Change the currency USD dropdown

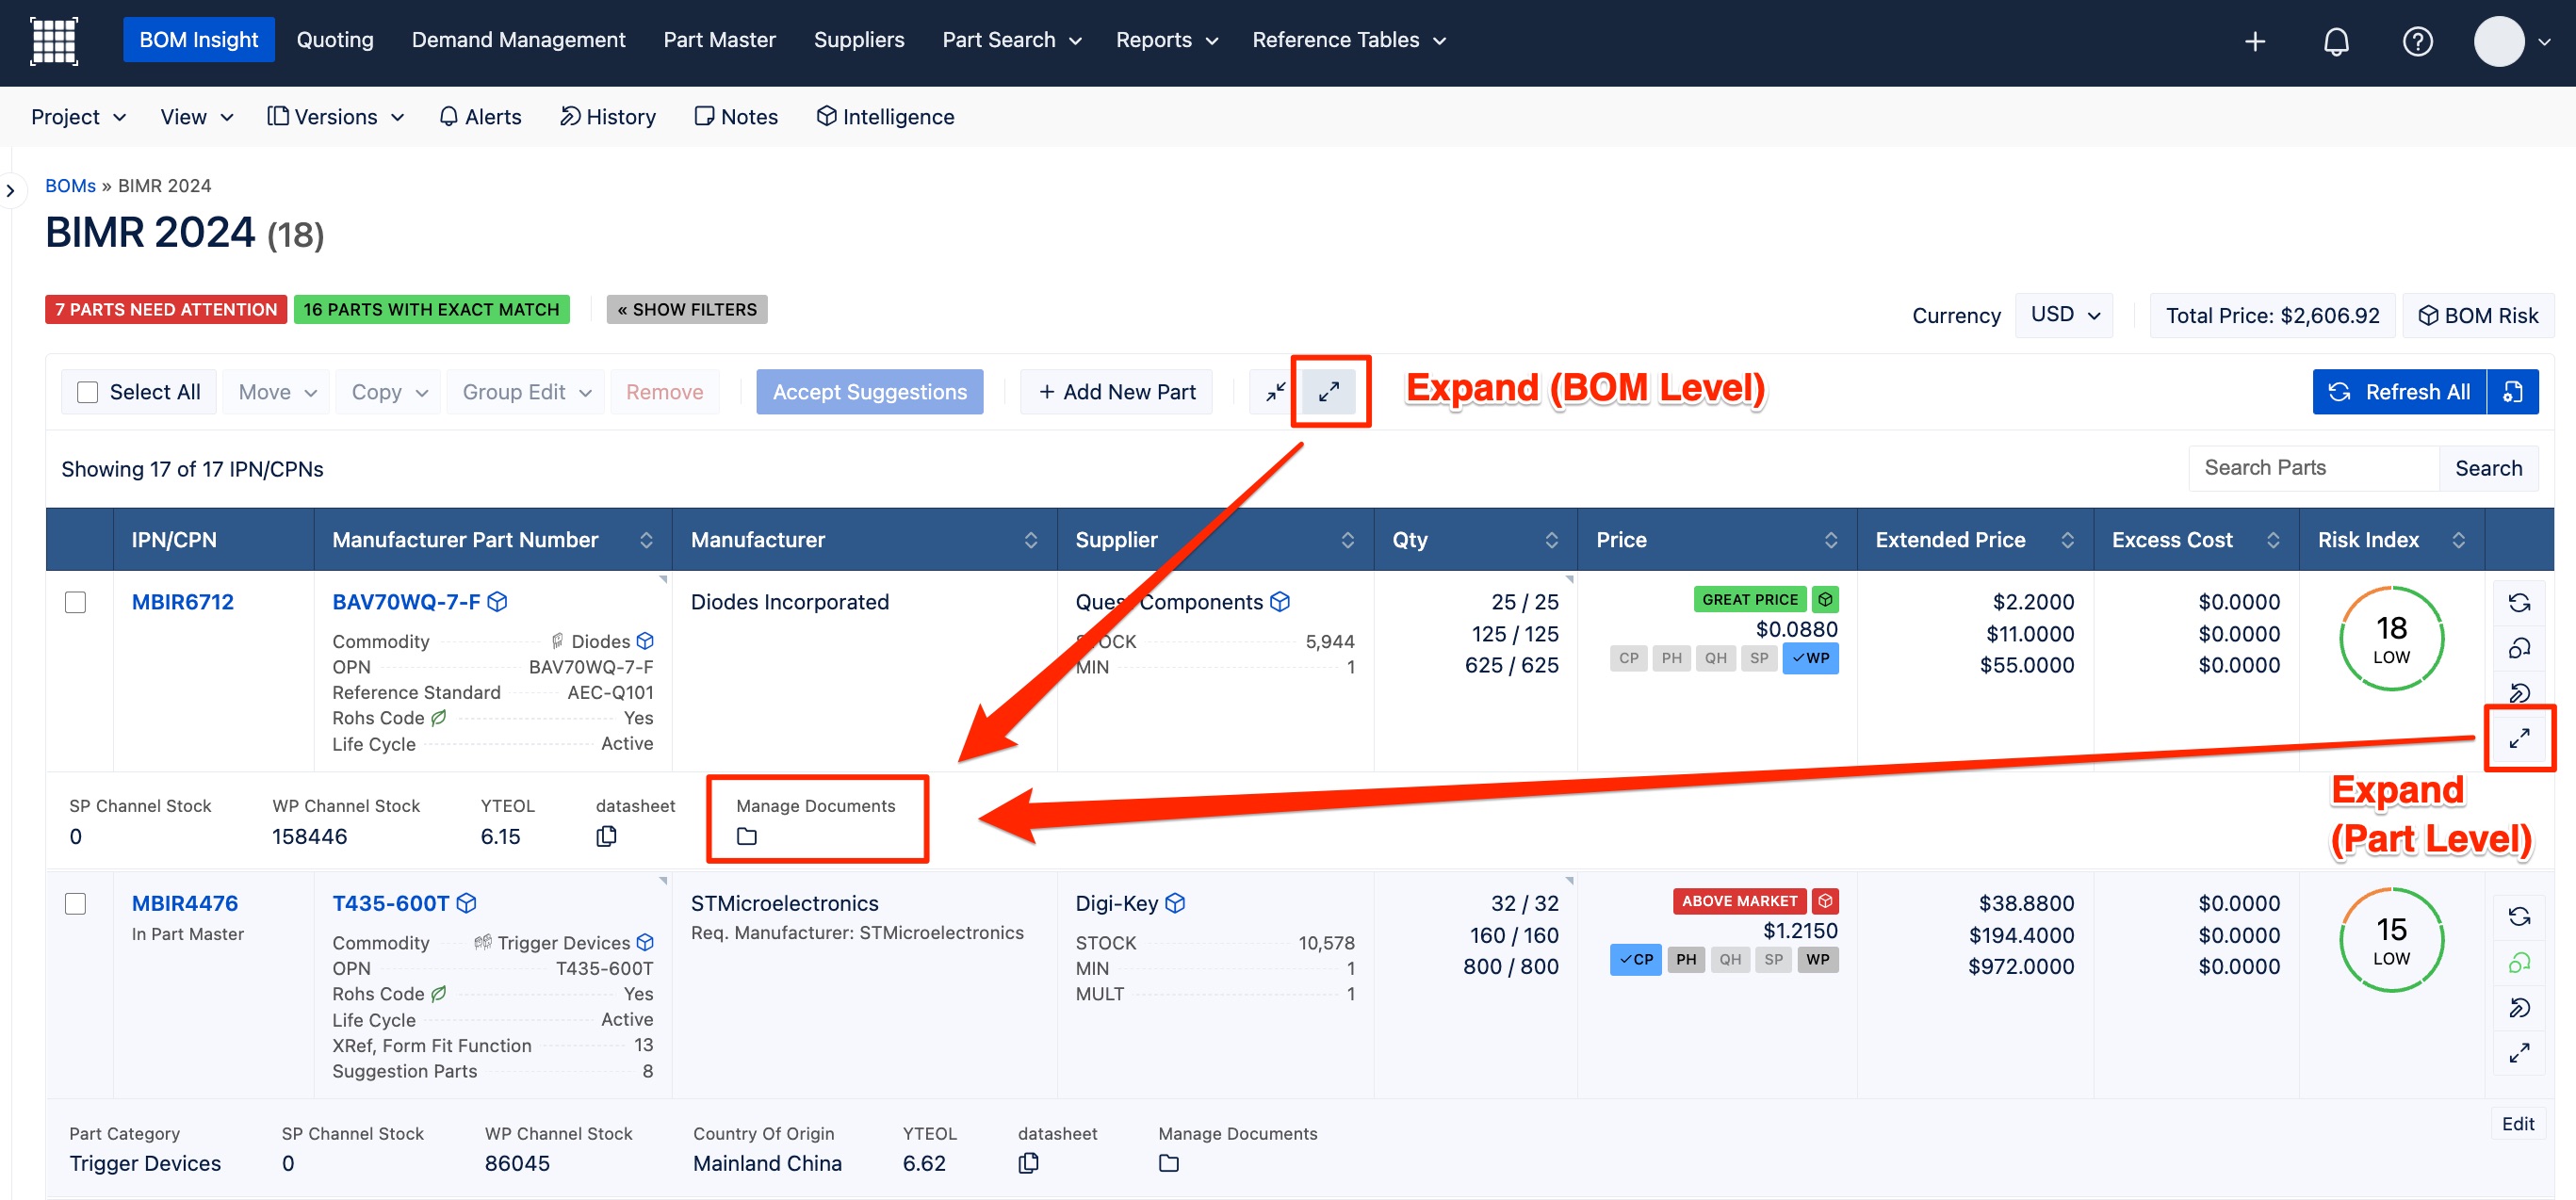(2064, 315)
